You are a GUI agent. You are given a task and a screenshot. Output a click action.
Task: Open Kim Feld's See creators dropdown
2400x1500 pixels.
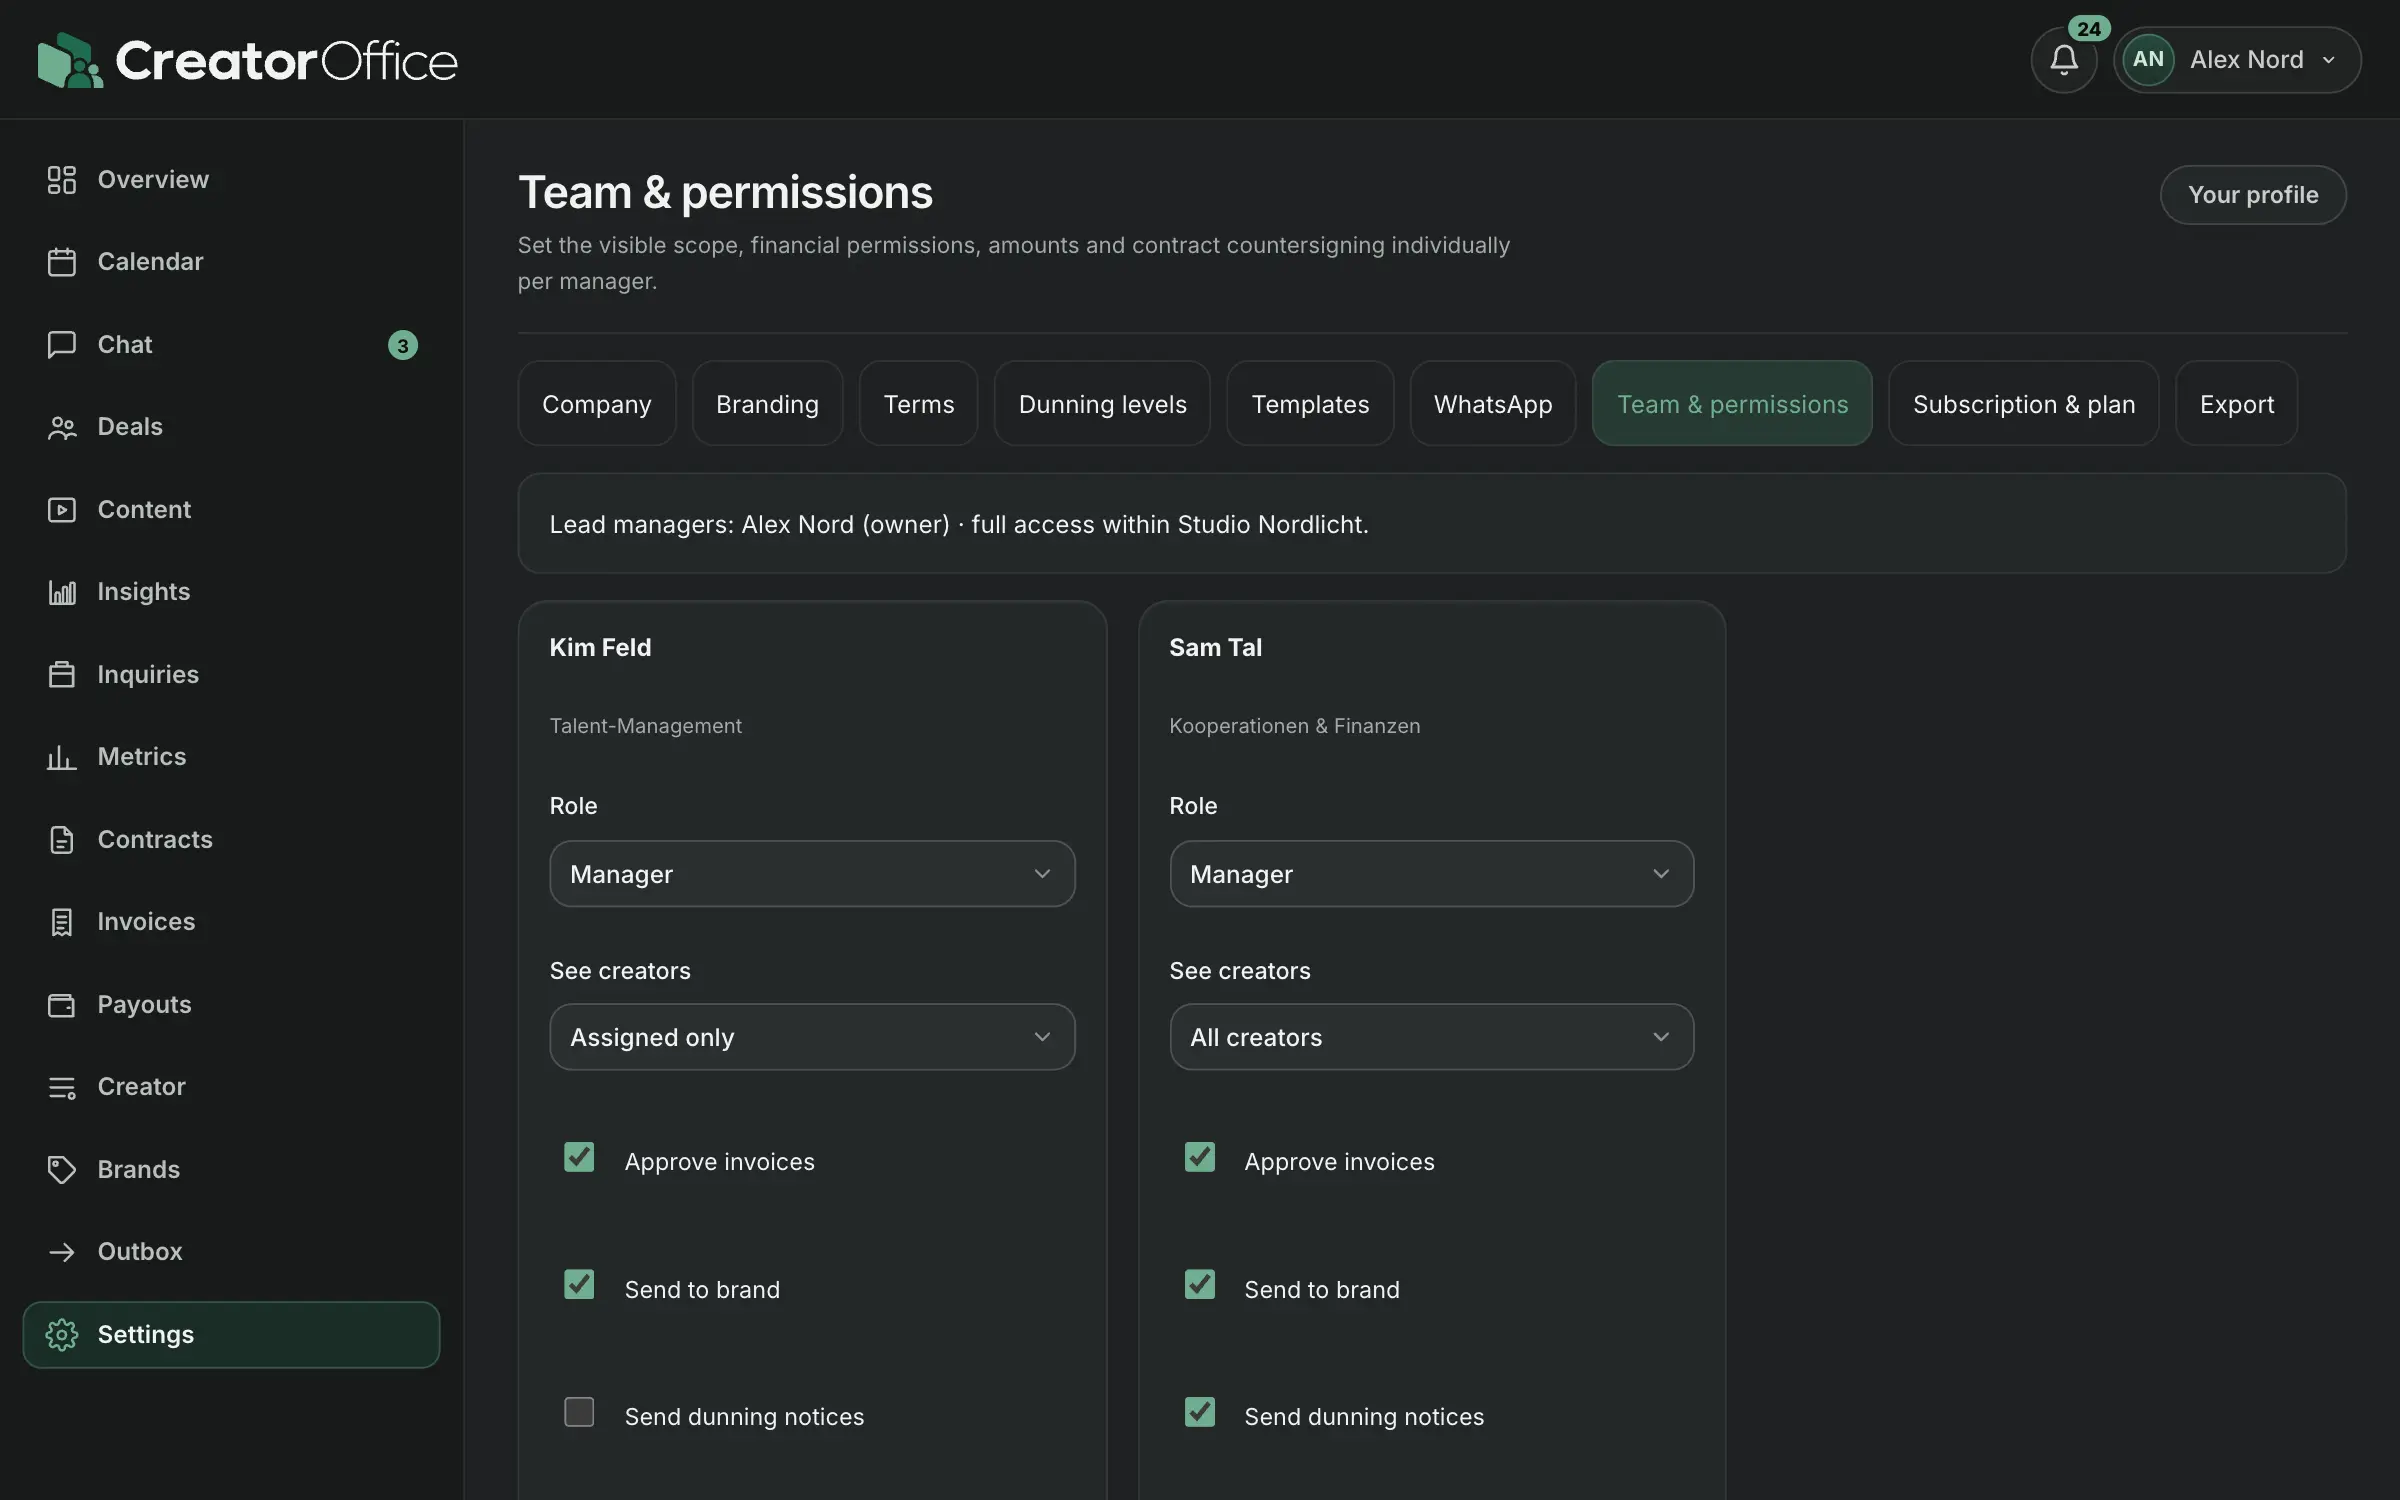[x=812, y=1037]
